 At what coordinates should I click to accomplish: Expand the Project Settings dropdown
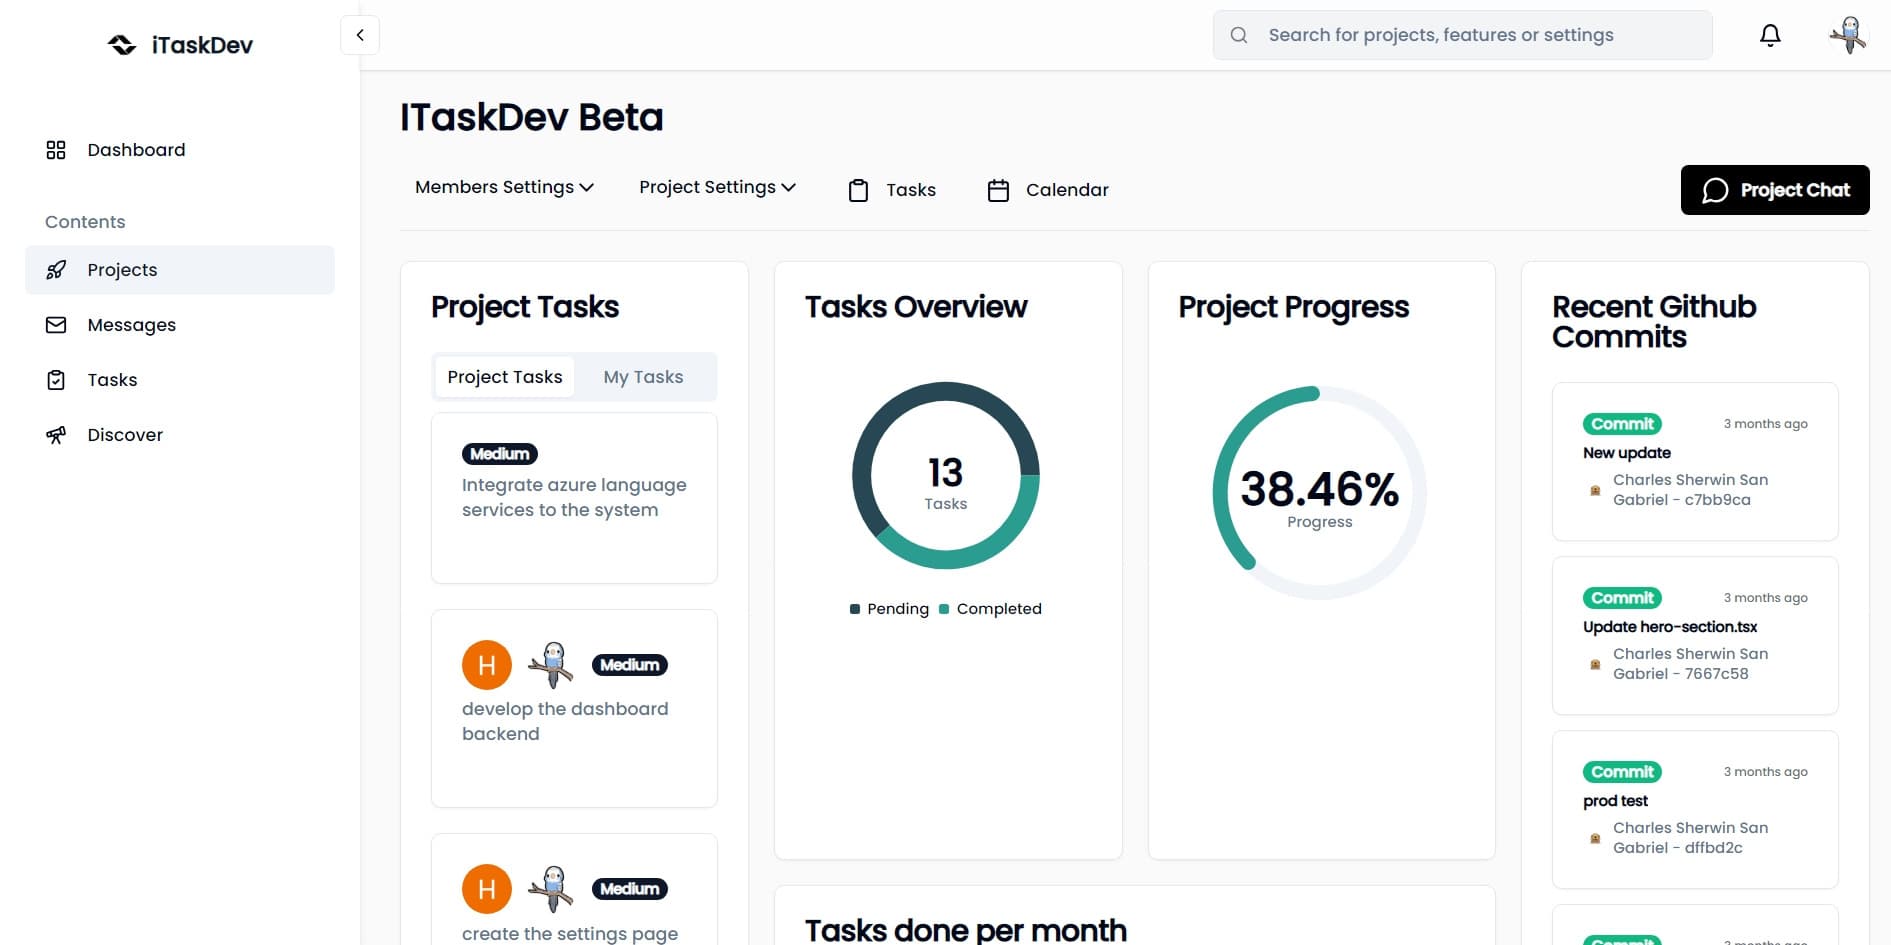(717, 188)
